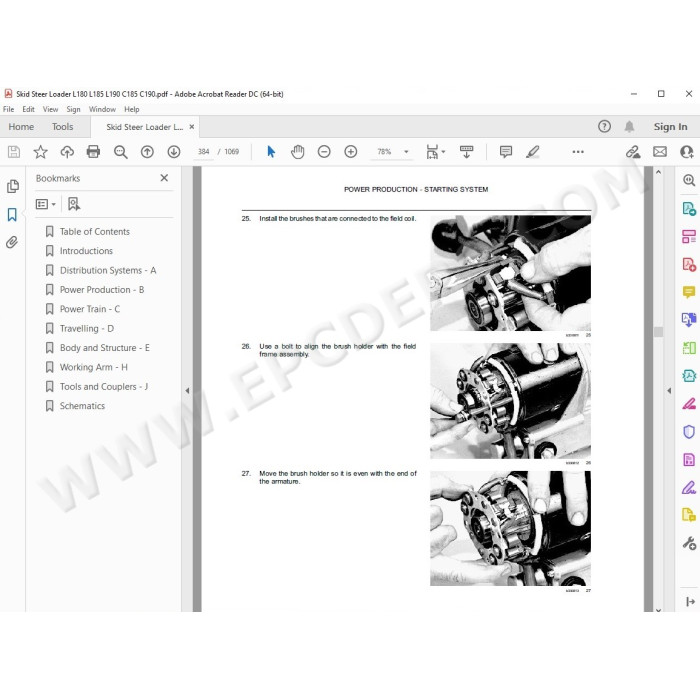
Task: Click the scroll up arrow
Action: 658,172
